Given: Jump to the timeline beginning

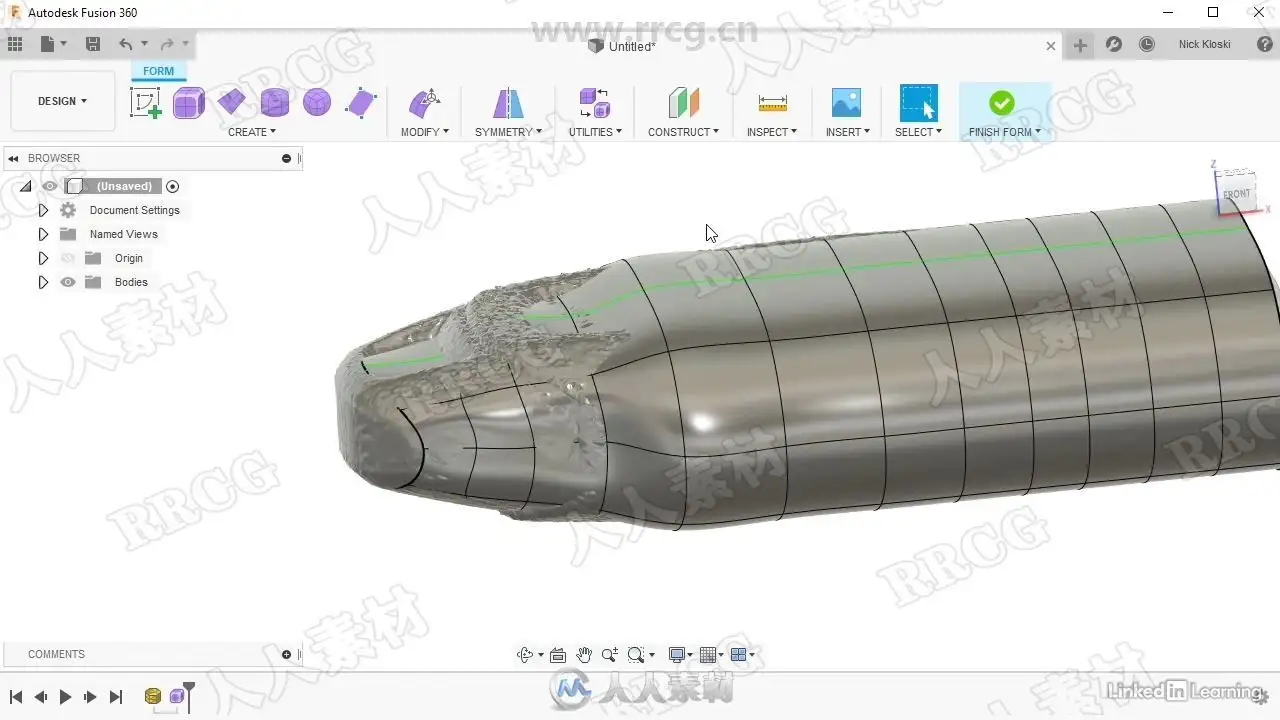Looking at the screenshot, I should [16, 697].
